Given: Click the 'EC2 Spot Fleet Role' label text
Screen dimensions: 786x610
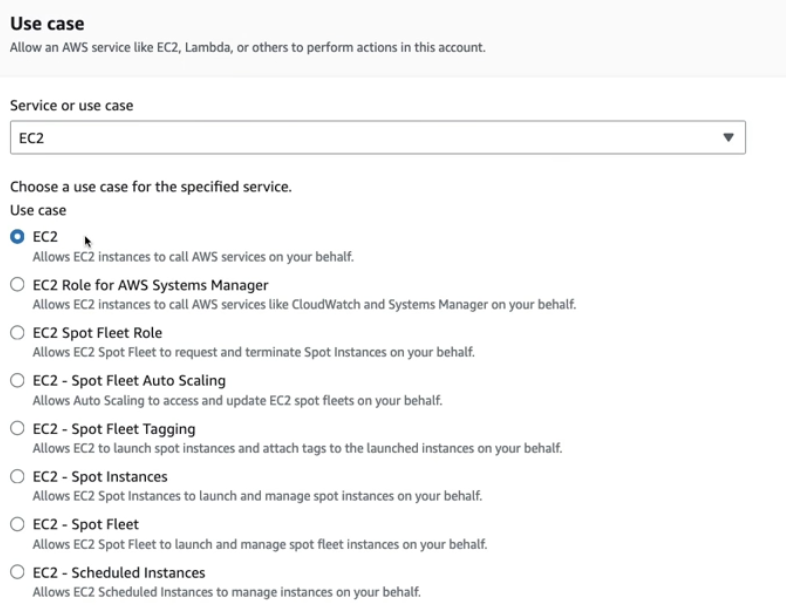Looking at the screenshot, I should coord(97,333).
